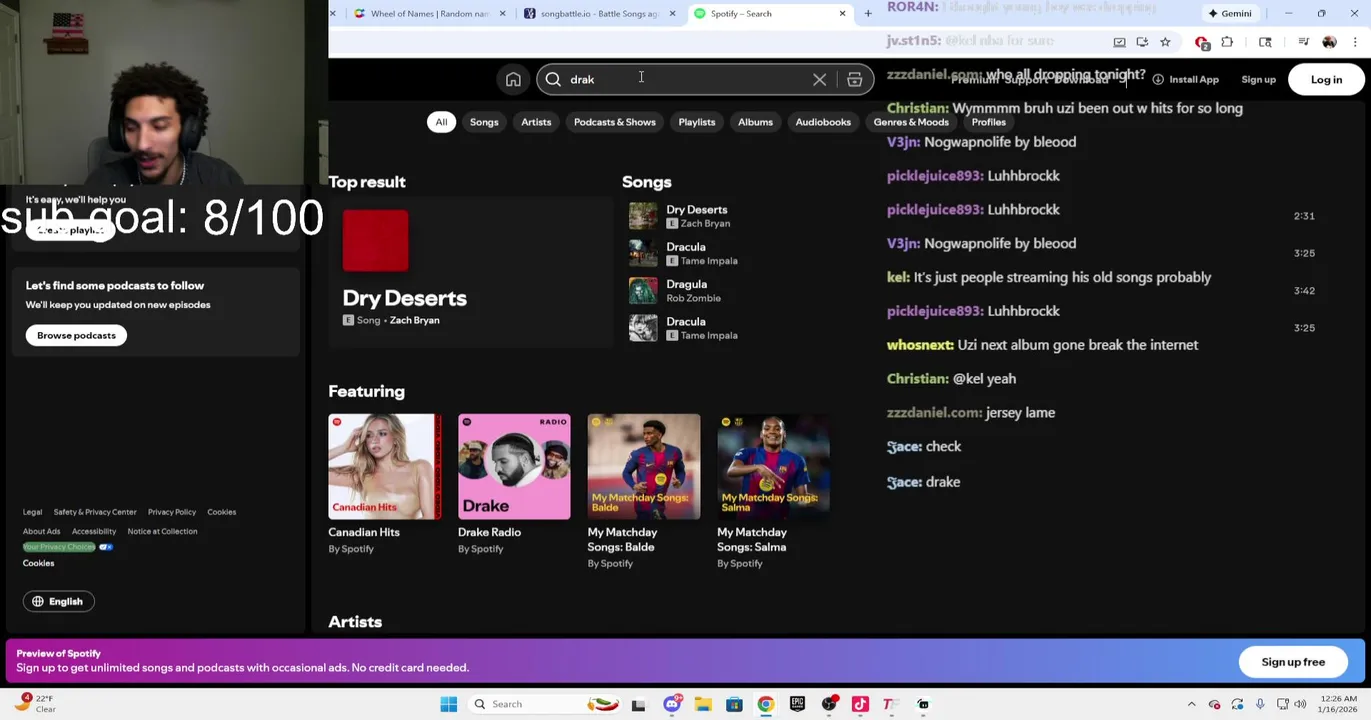Clear the search field with X icon
The image size is (1371, 720).
pos(819,80)
